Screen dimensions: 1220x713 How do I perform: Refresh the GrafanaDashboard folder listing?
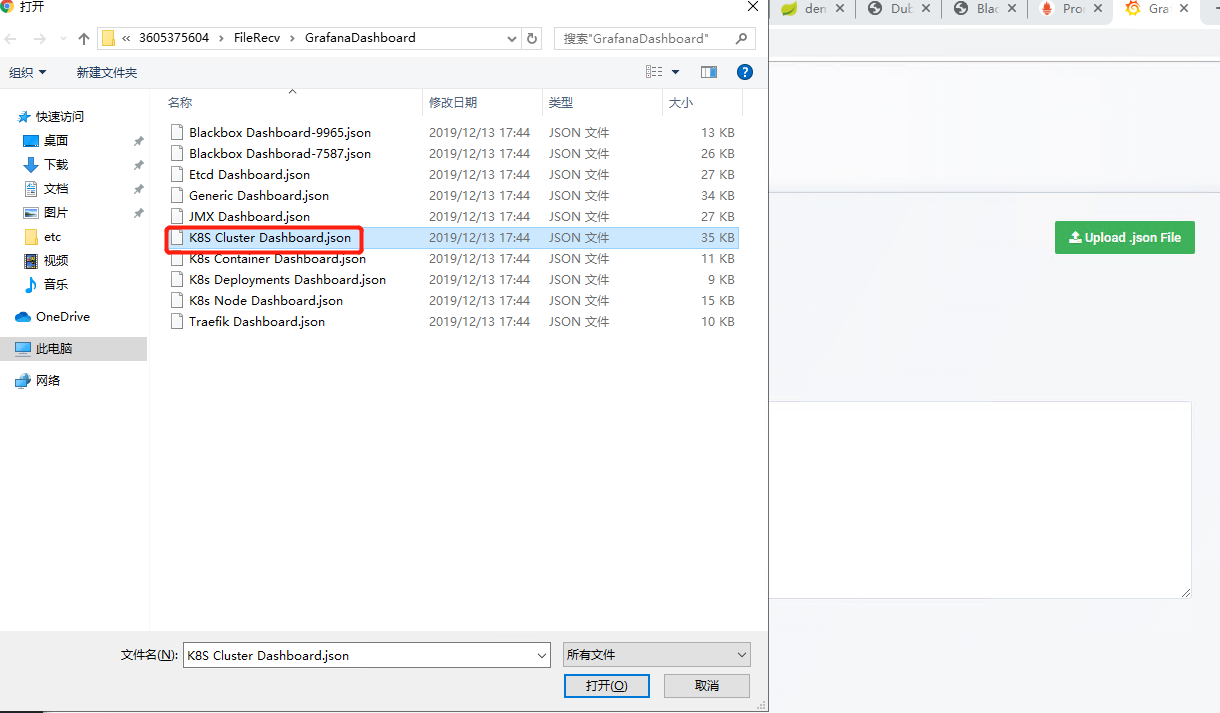(532, 38)
